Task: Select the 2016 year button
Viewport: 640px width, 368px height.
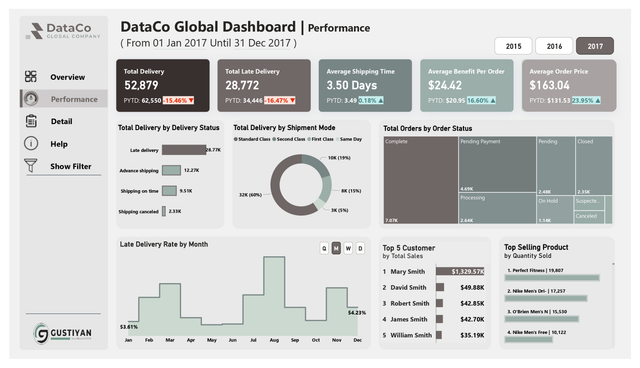Action: pos(554,46)
